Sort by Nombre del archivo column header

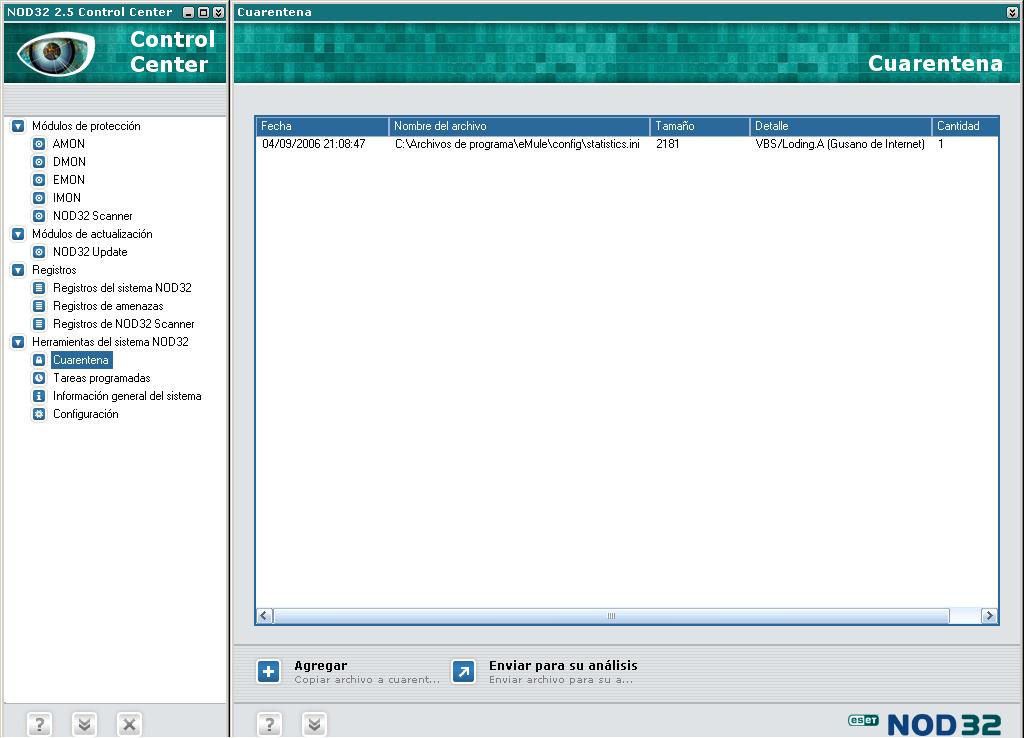(520, 126)
